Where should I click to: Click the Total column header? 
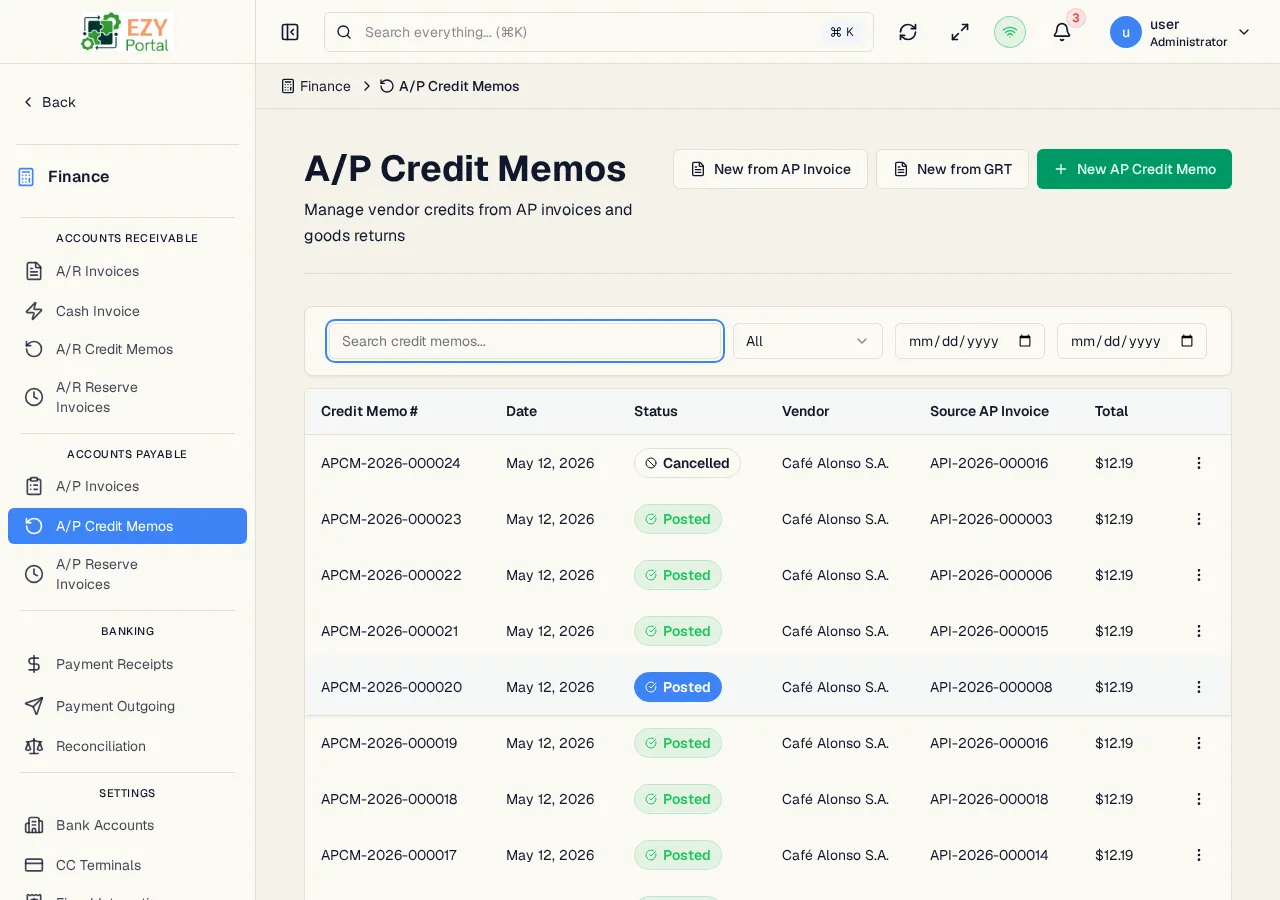coord(1111,411)
